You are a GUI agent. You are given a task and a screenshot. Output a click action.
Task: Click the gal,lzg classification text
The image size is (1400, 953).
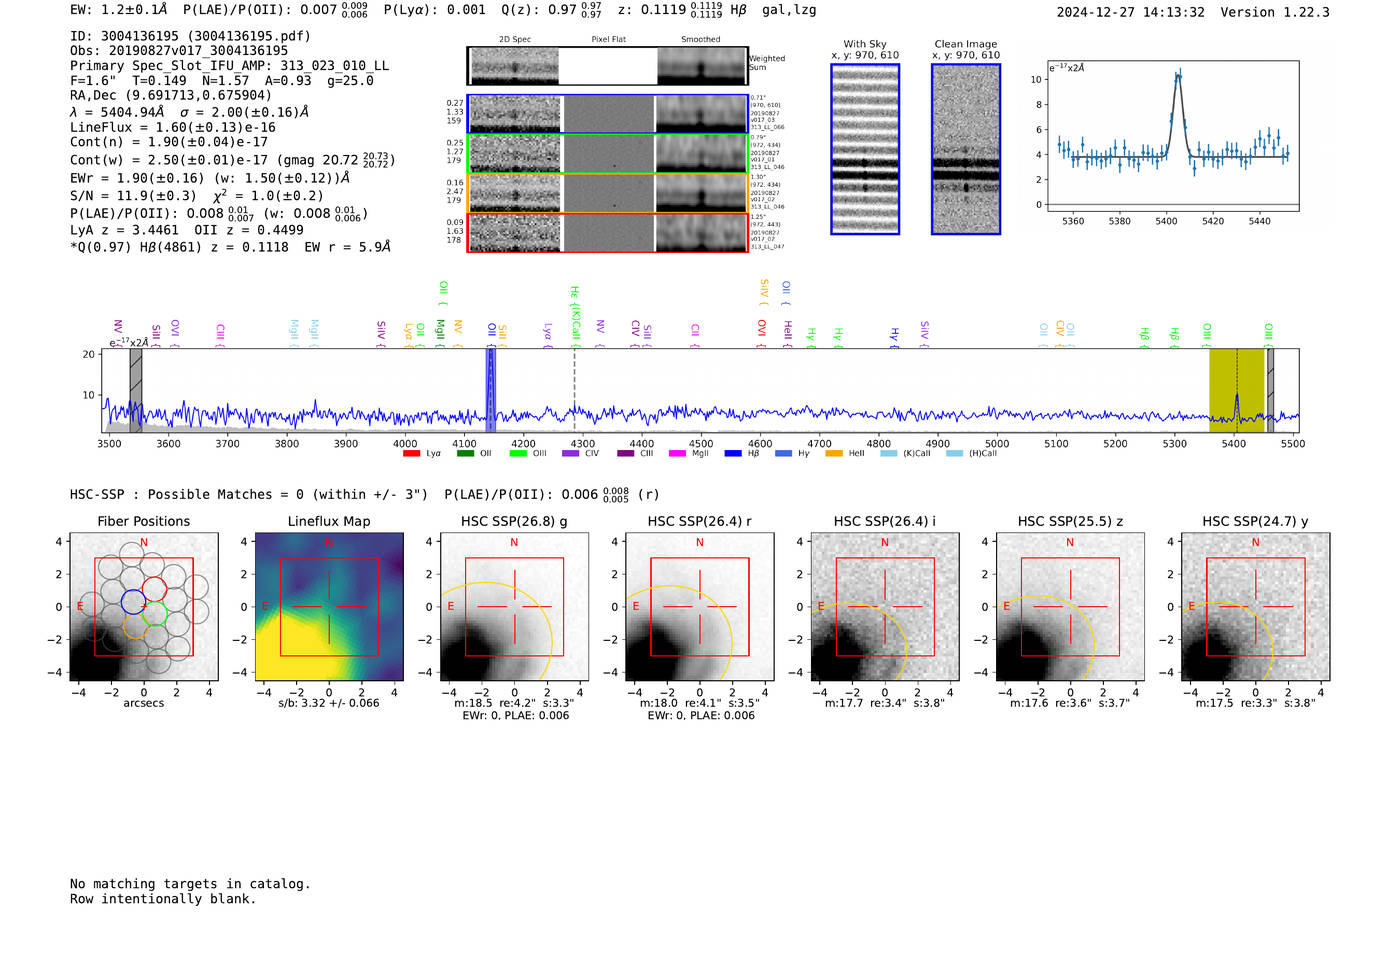tap(789, 10)
